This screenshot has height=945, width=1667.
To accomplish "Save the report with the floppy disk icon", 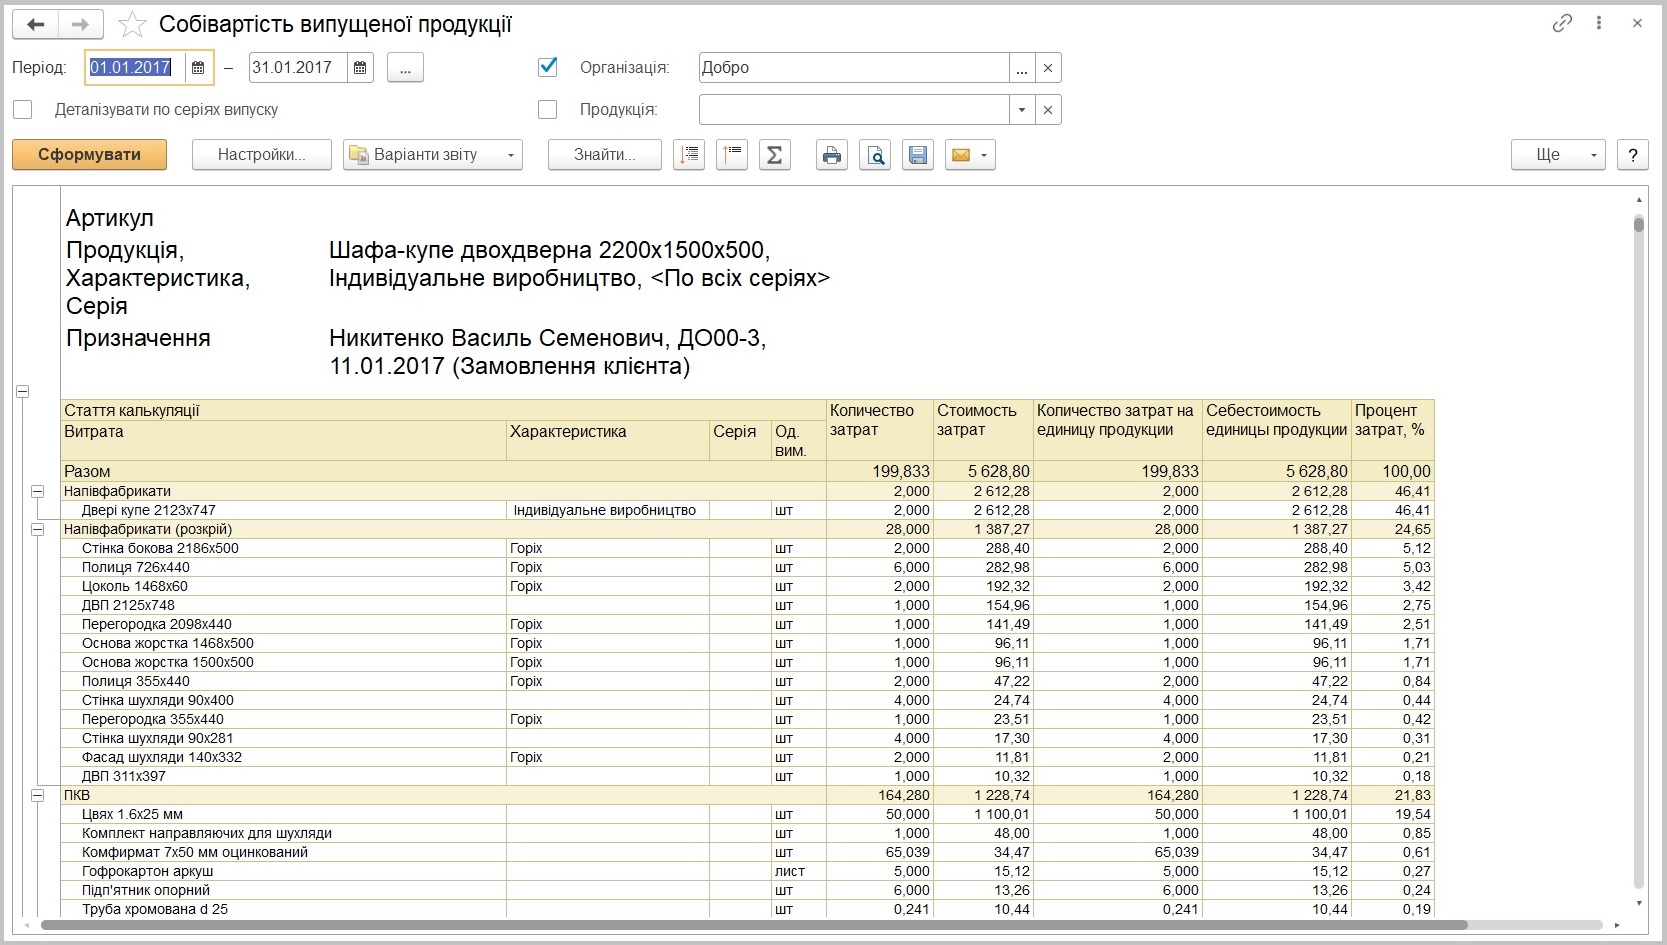I will 918,155.
